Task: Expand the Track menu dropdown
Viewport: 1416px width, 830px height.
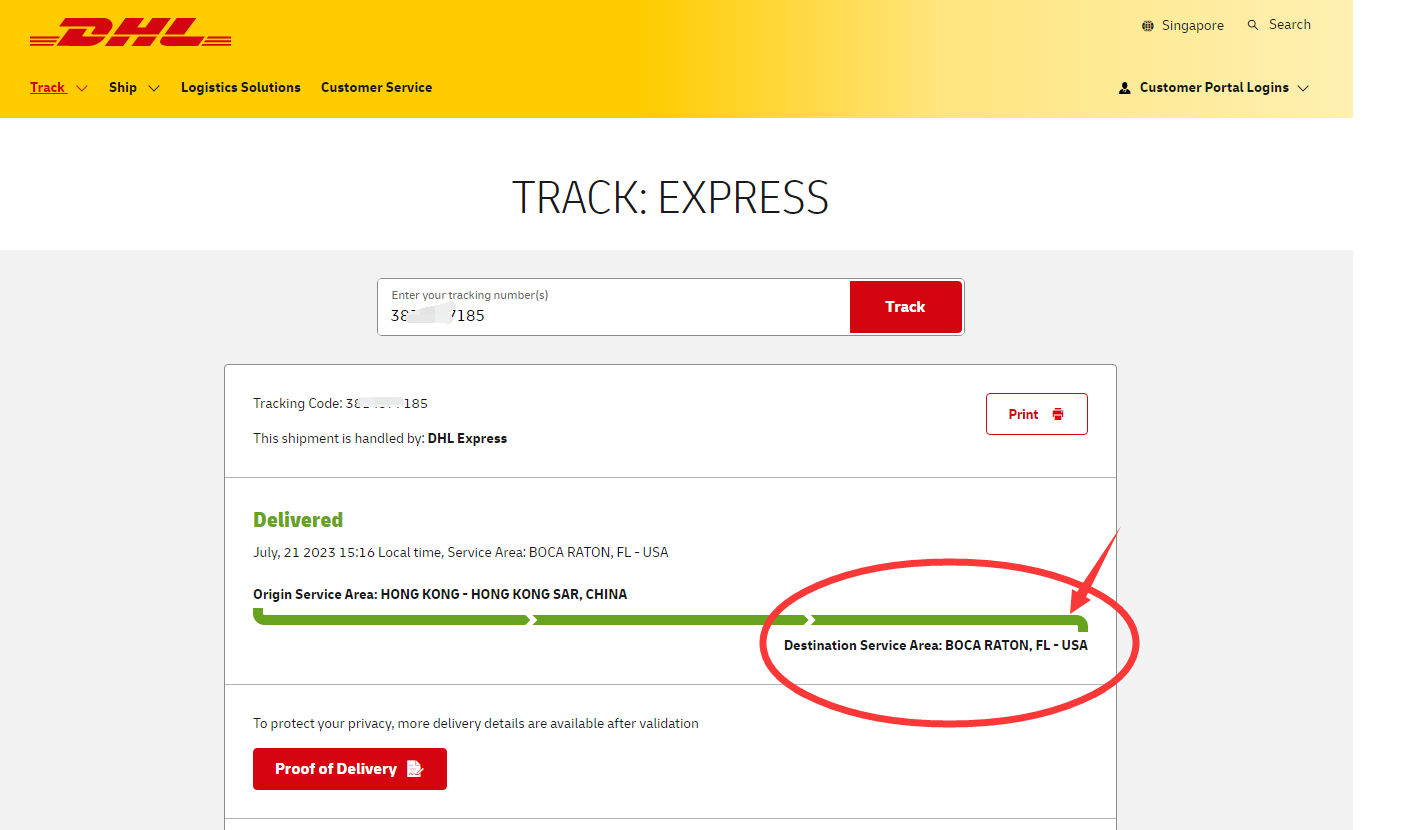Action: point(84,88)
